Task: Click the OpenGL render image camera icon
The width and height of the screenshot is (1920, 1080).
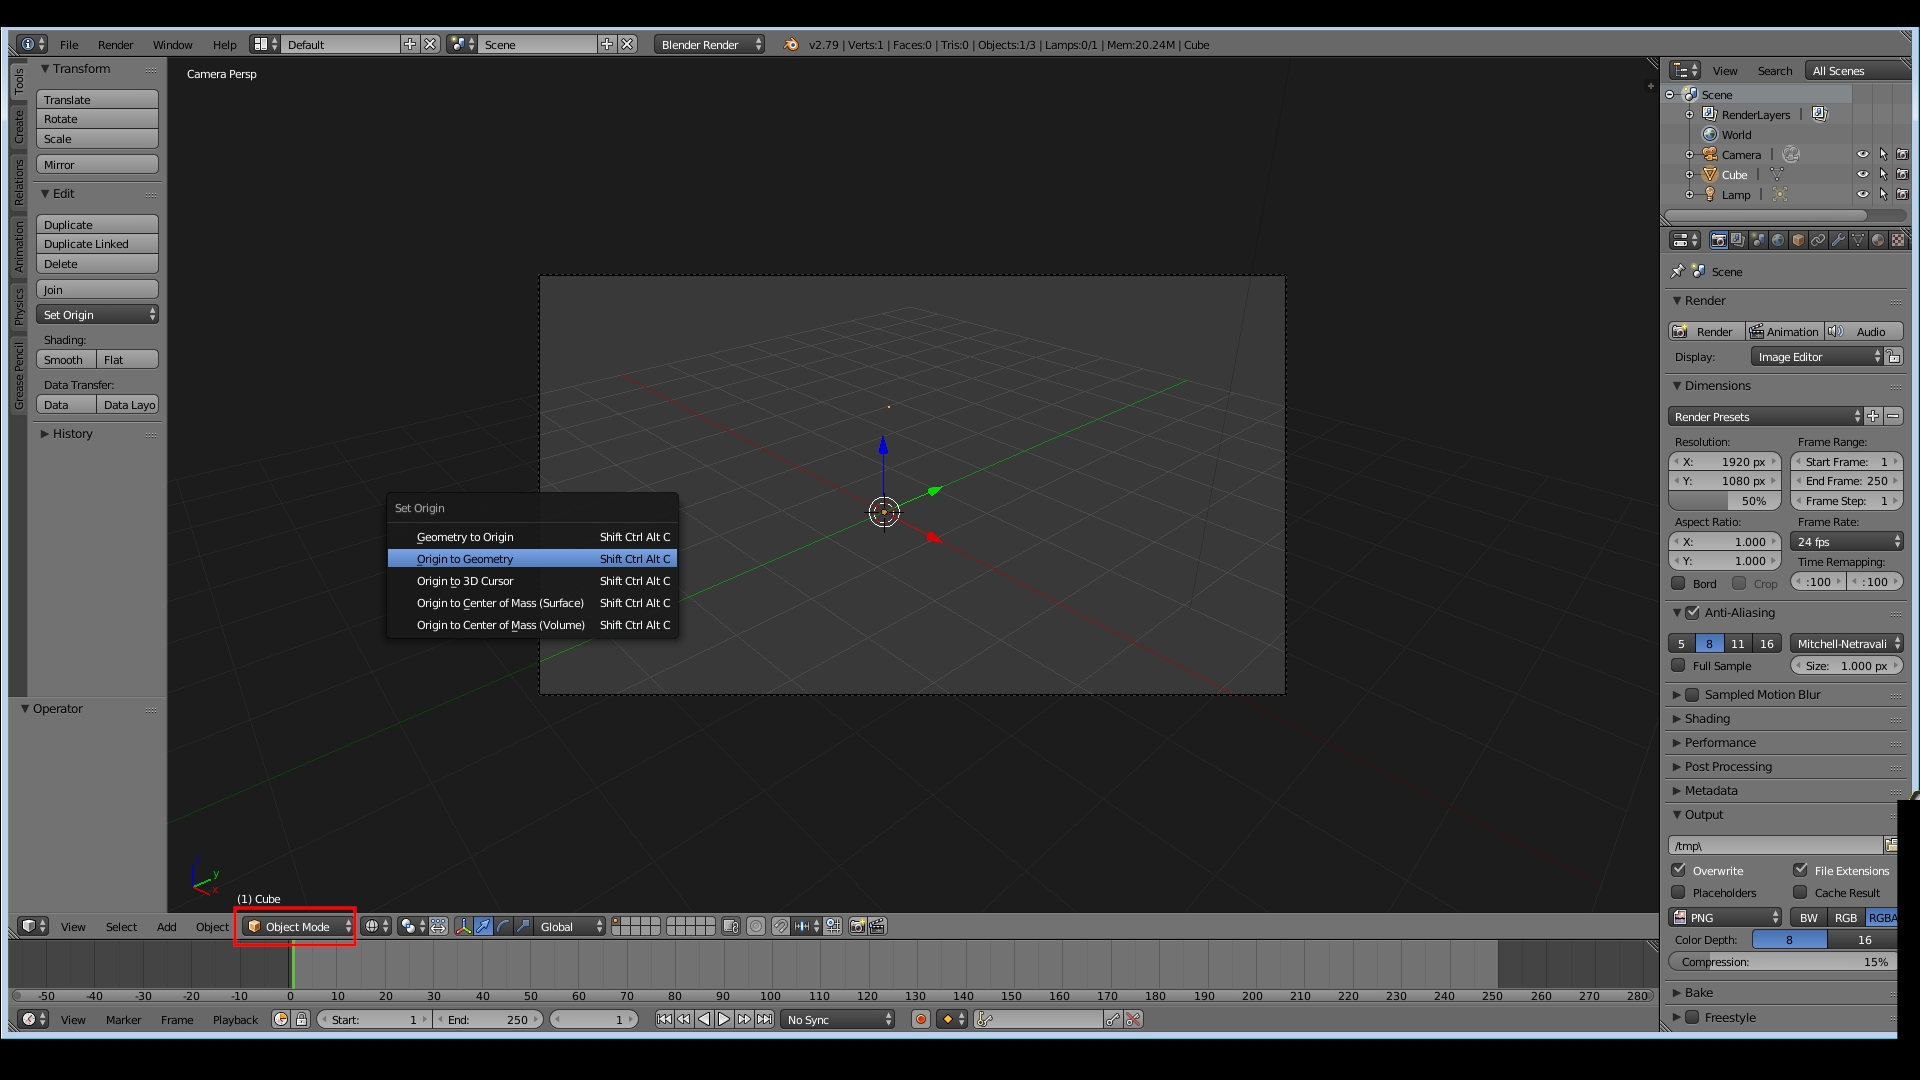Action: pos(857,926)
